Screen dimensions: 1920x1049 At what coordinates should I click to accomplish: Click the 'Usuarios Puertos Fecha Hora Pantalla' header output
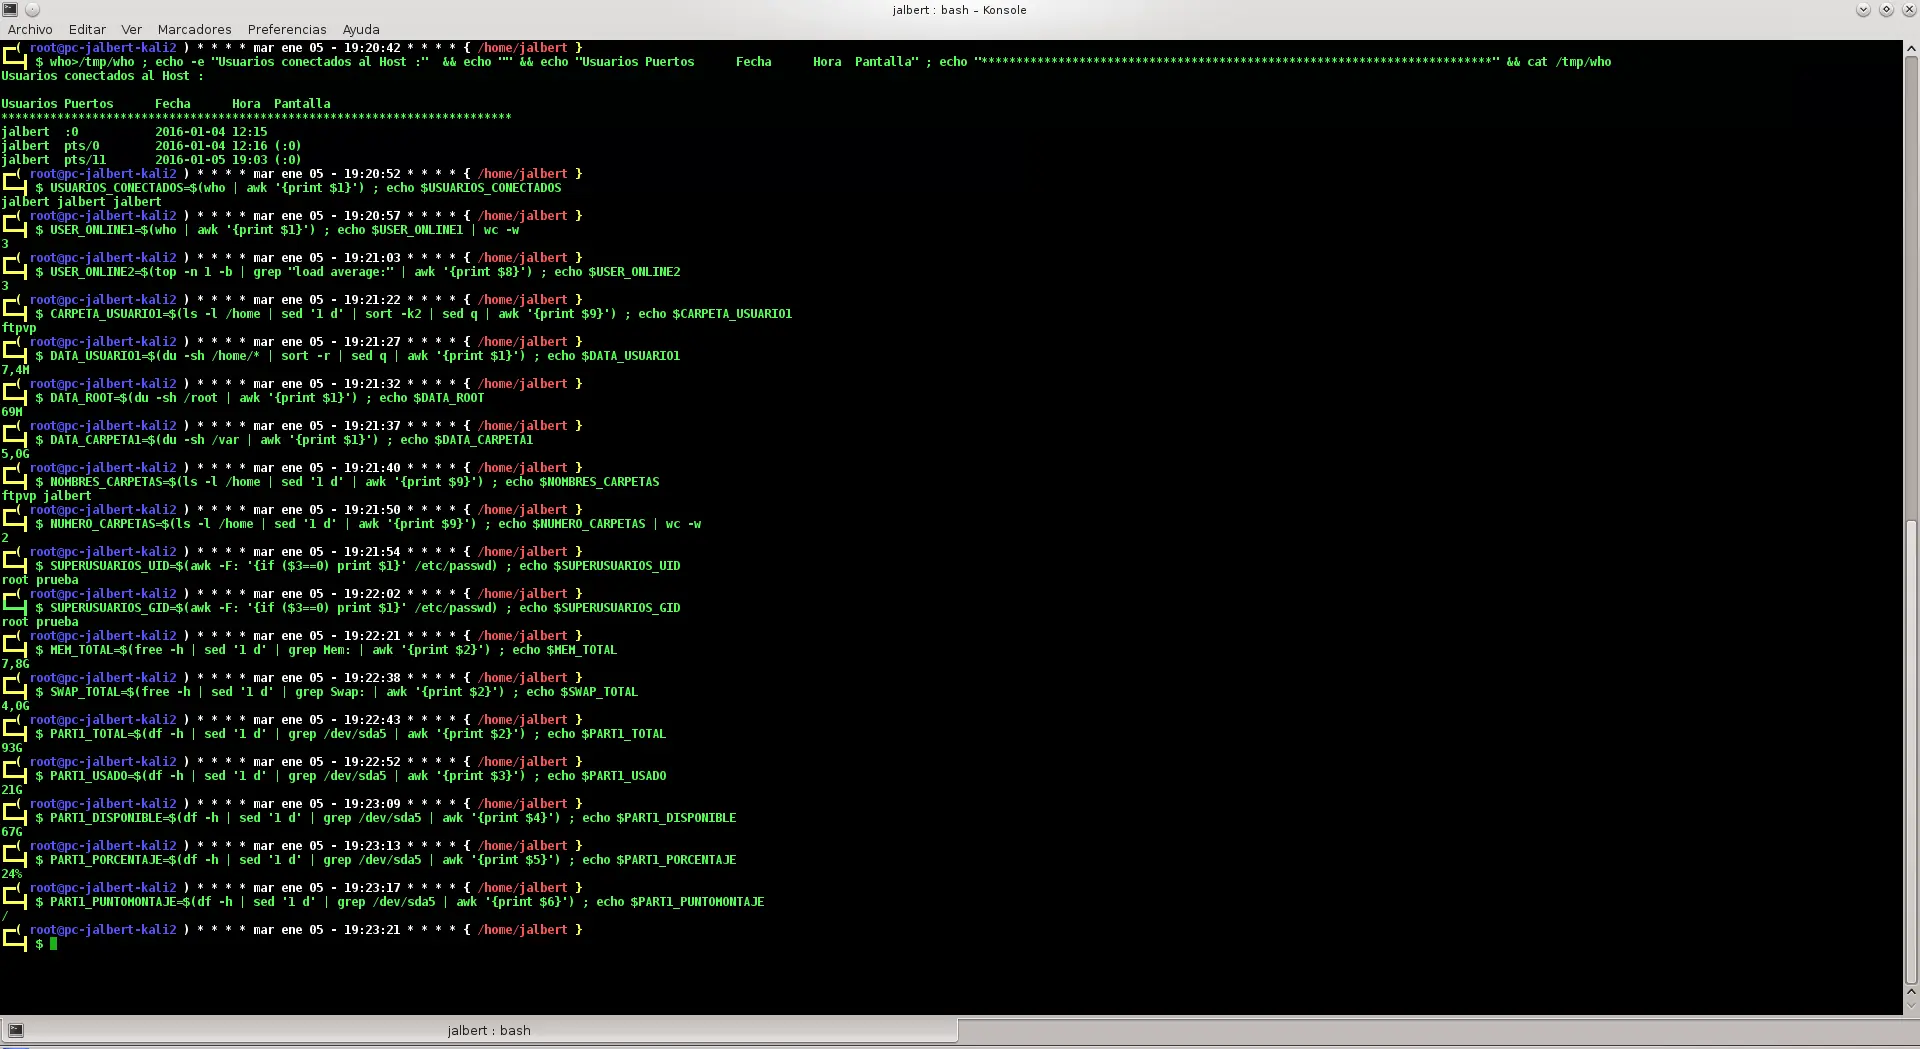pos(166,104)
